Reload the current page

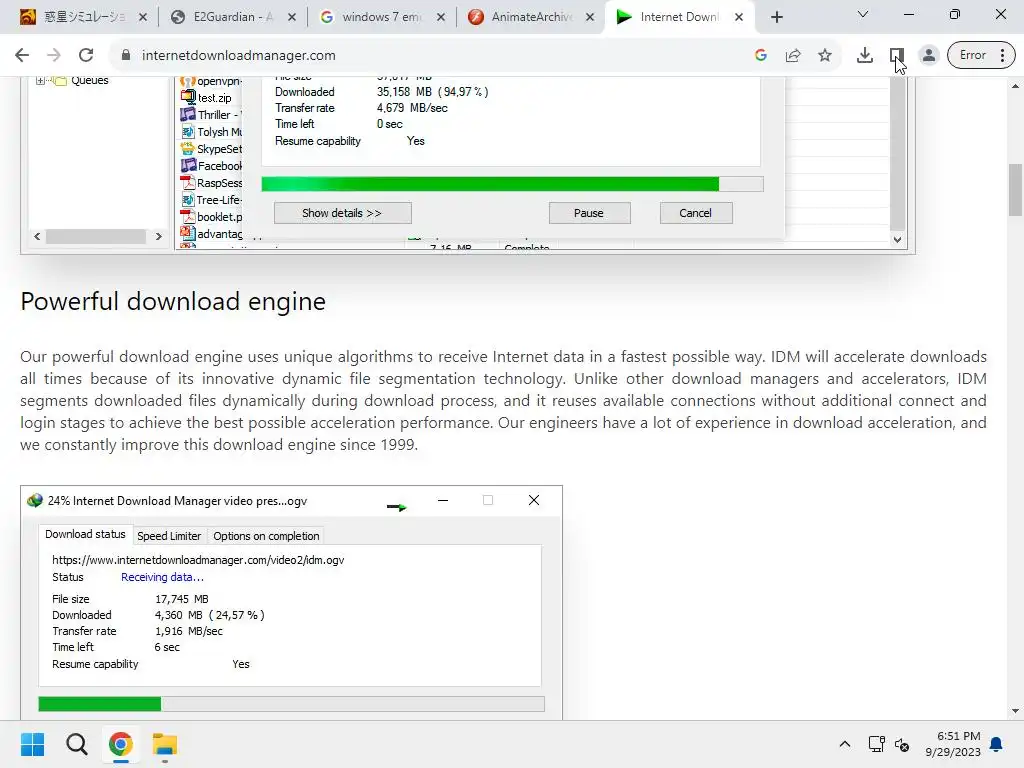pos(86,56)
